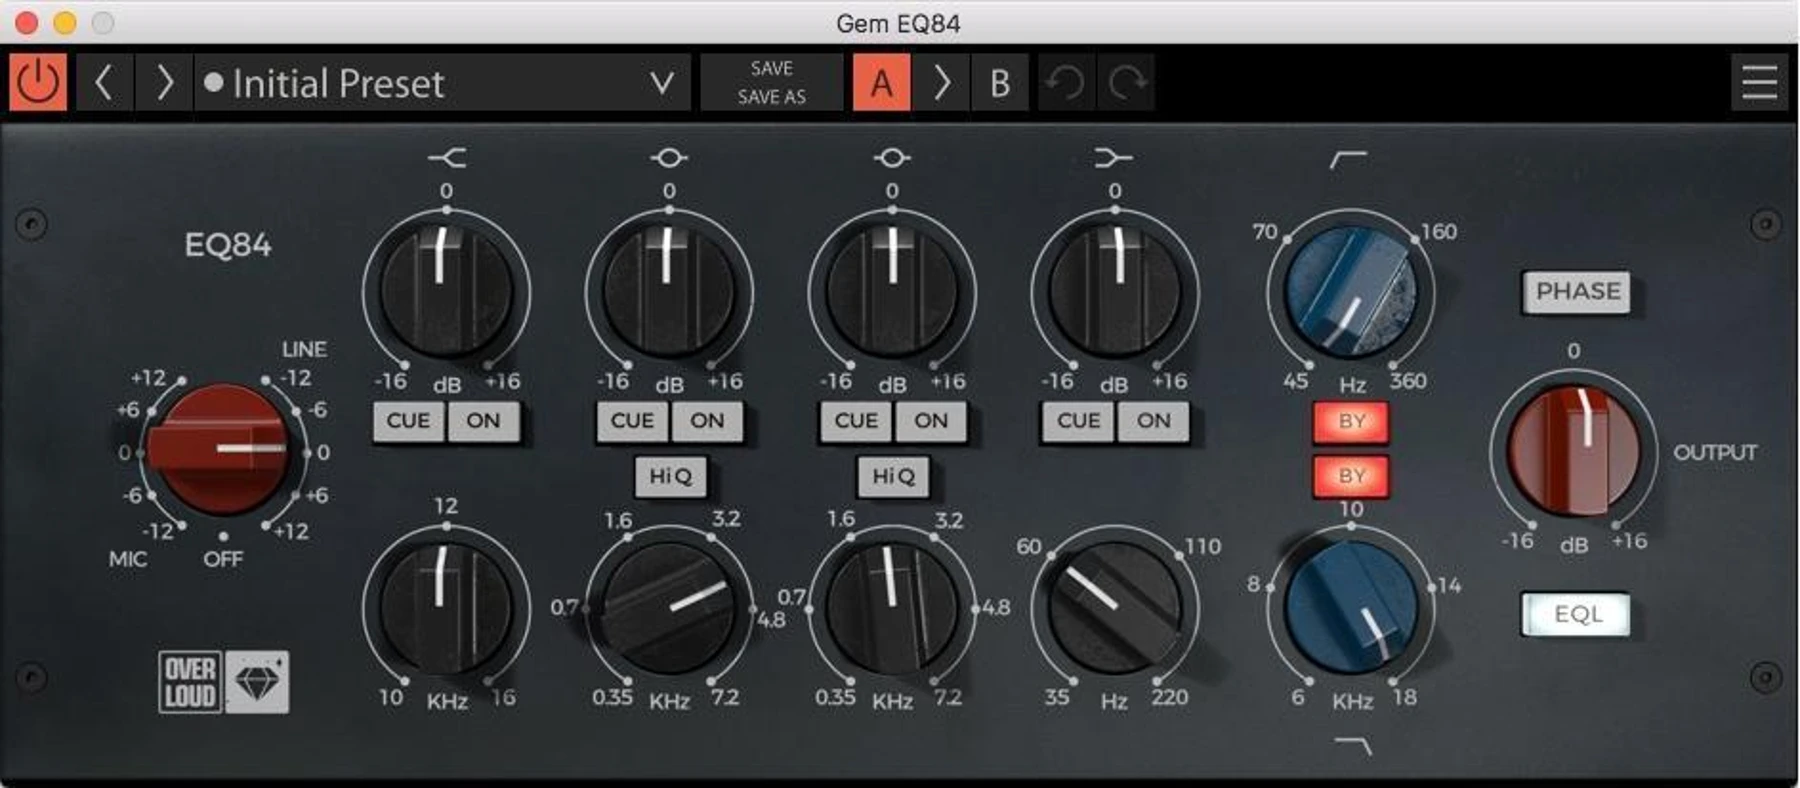Click the OFF label on input knob
Image resolution: width=1800 pixels, height=788 pixels.
coord(222,559)
